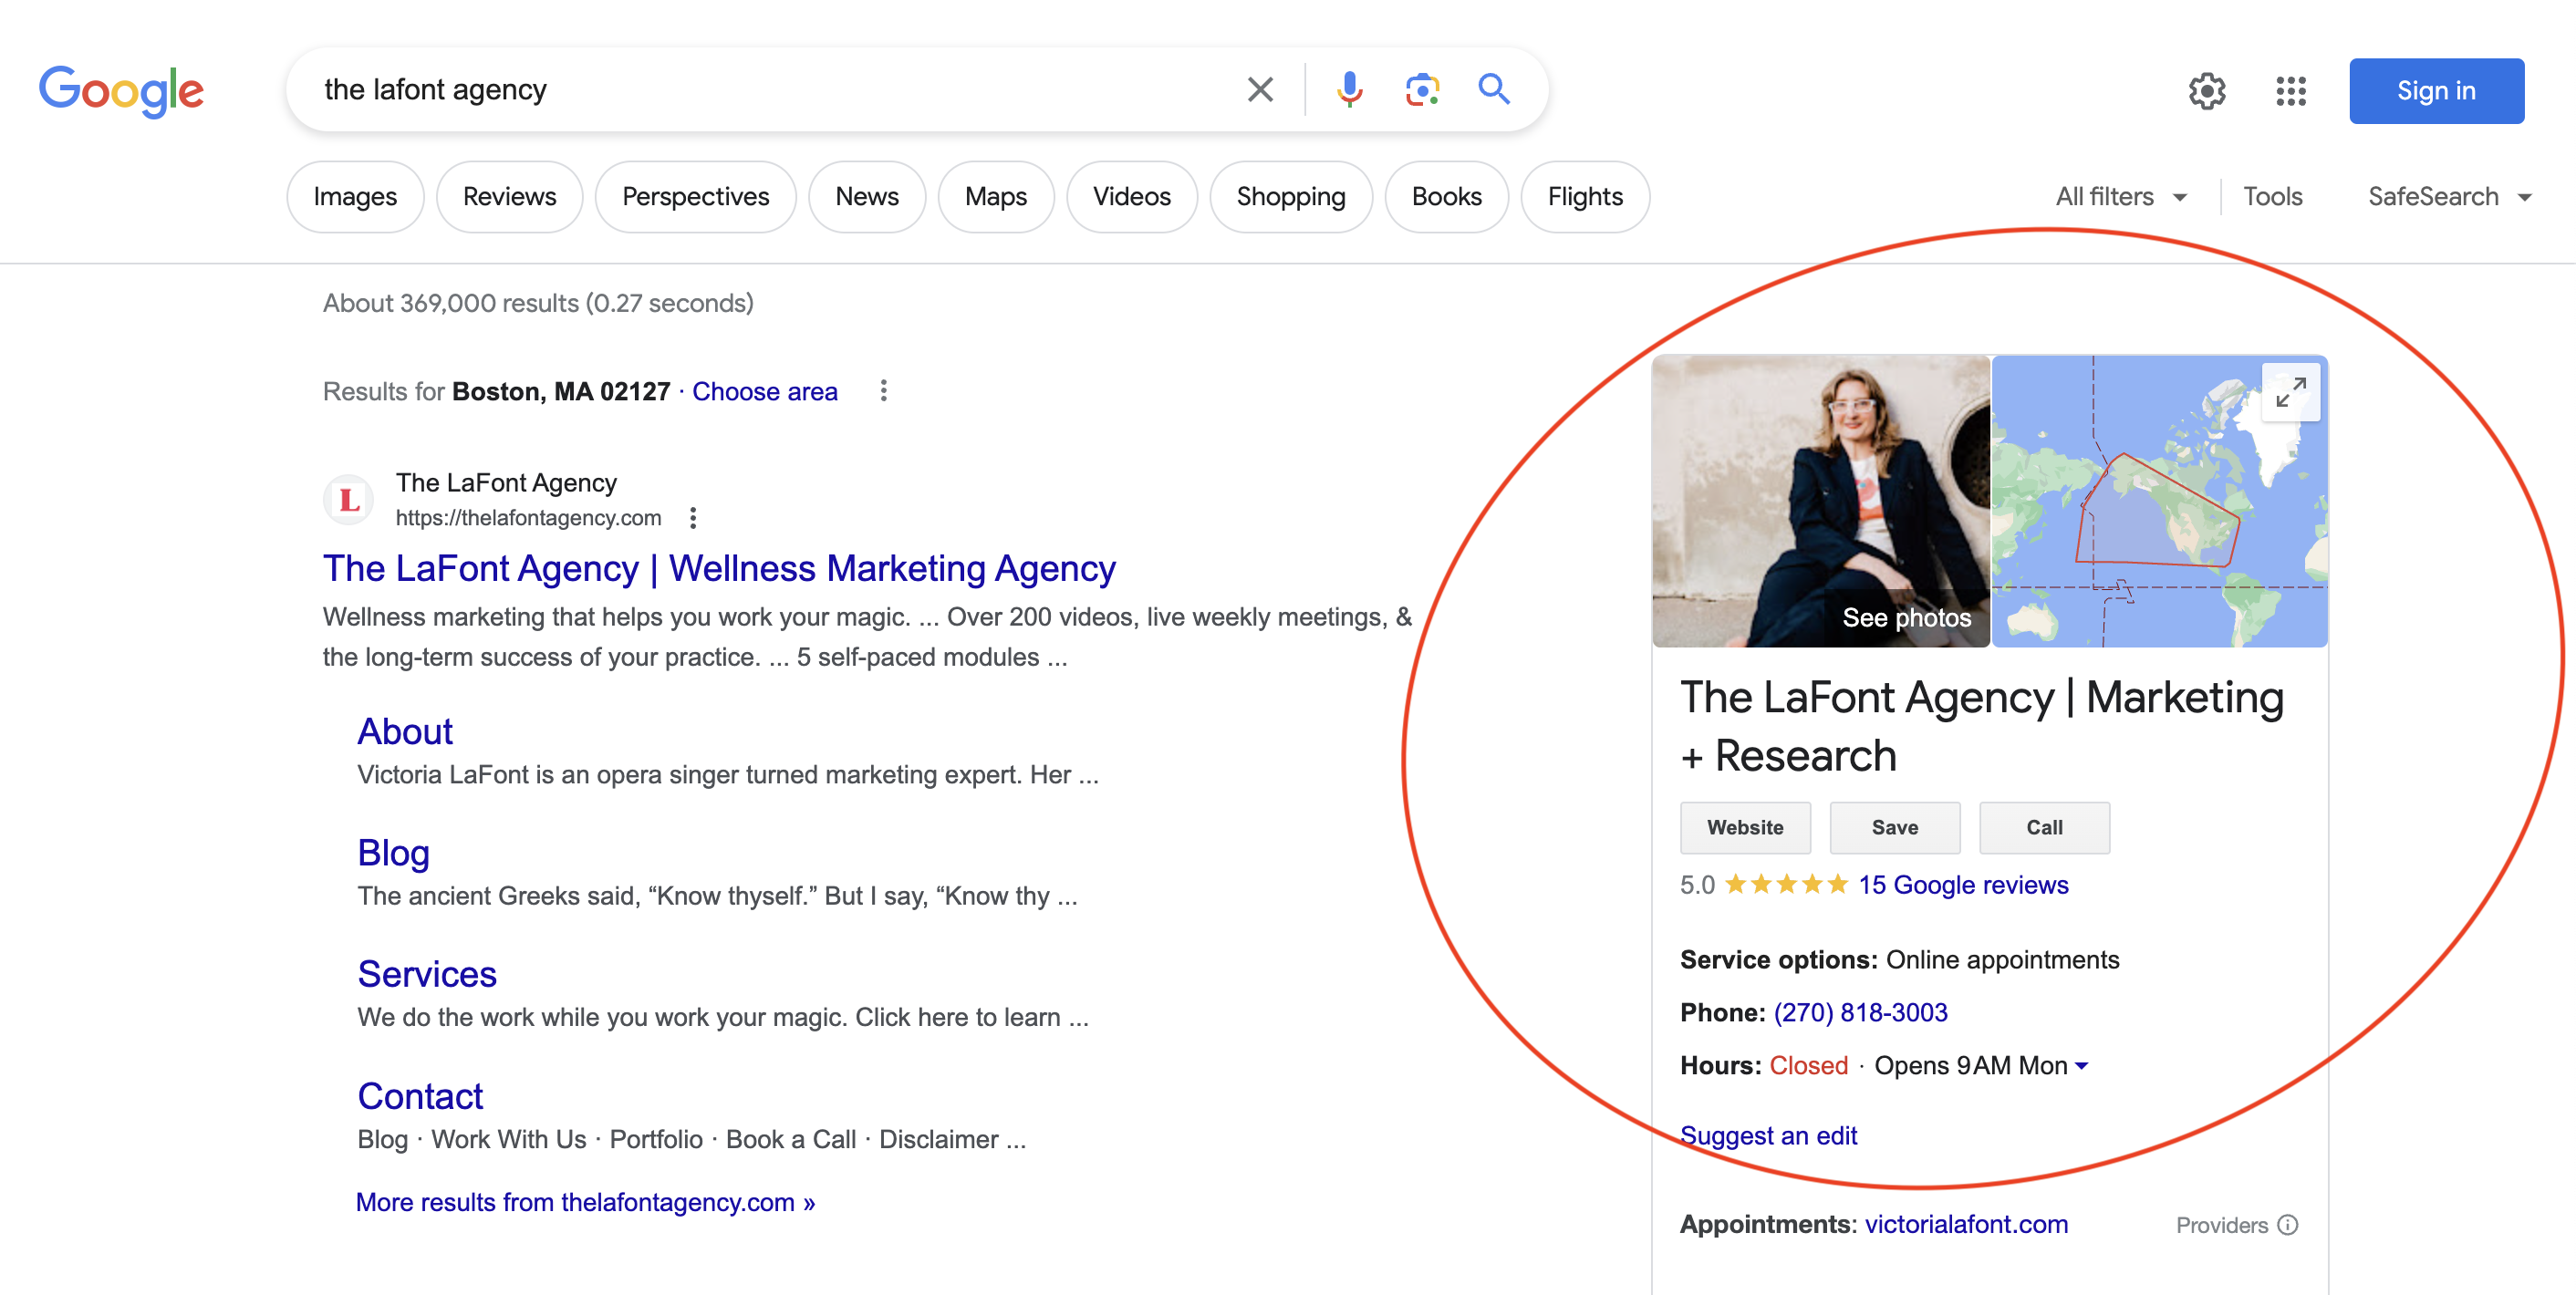Click 'The LaFont Agency | Marketing + Research' title
Viewport: 2576px width, 1295px height.
pos(1981,726)
